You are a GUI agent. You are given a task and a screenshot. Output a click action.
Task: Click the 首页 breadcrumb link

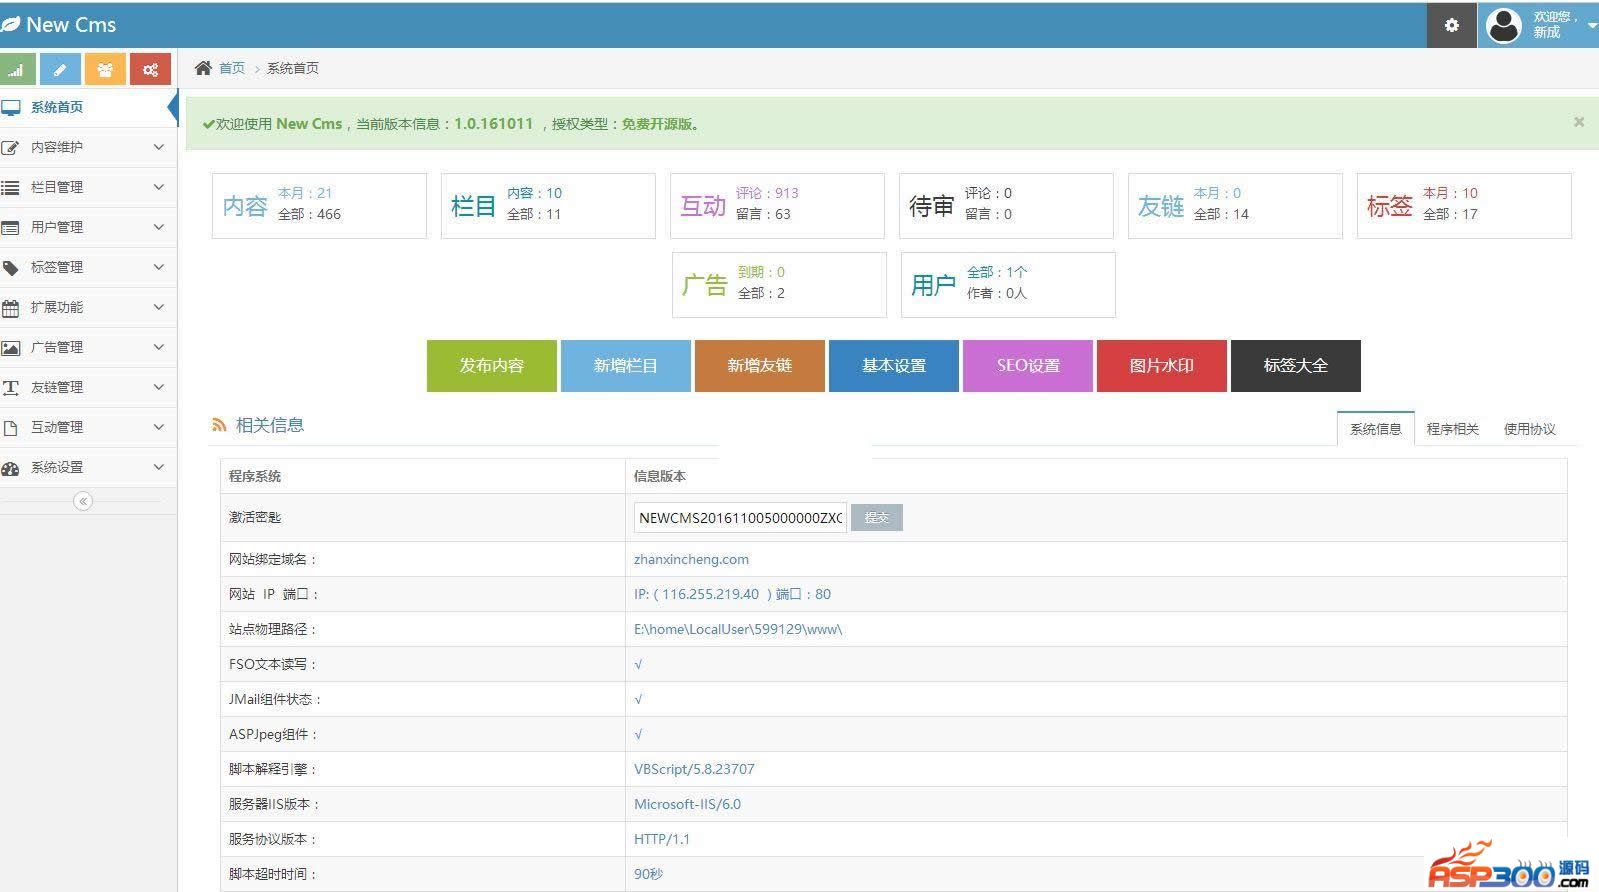tap(232, 68)
